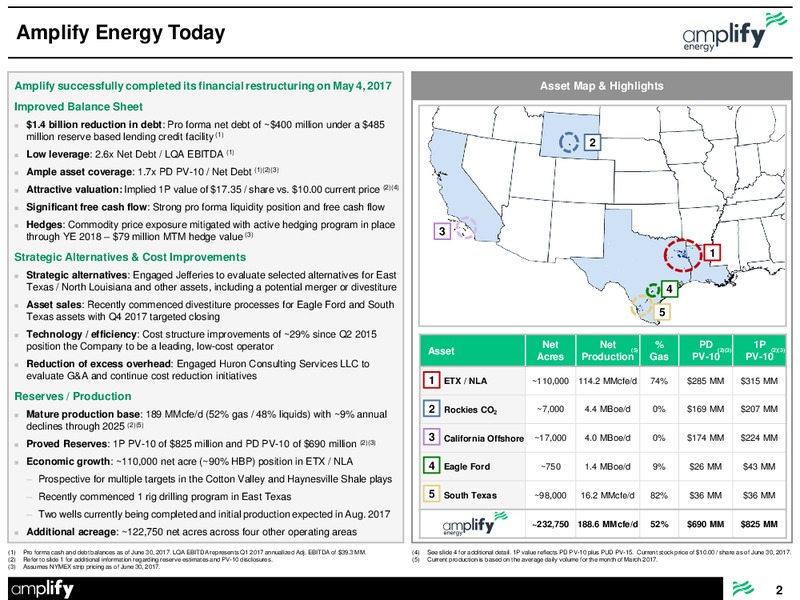Click the ~232,750 total net acres cell

tap(550, 524)
